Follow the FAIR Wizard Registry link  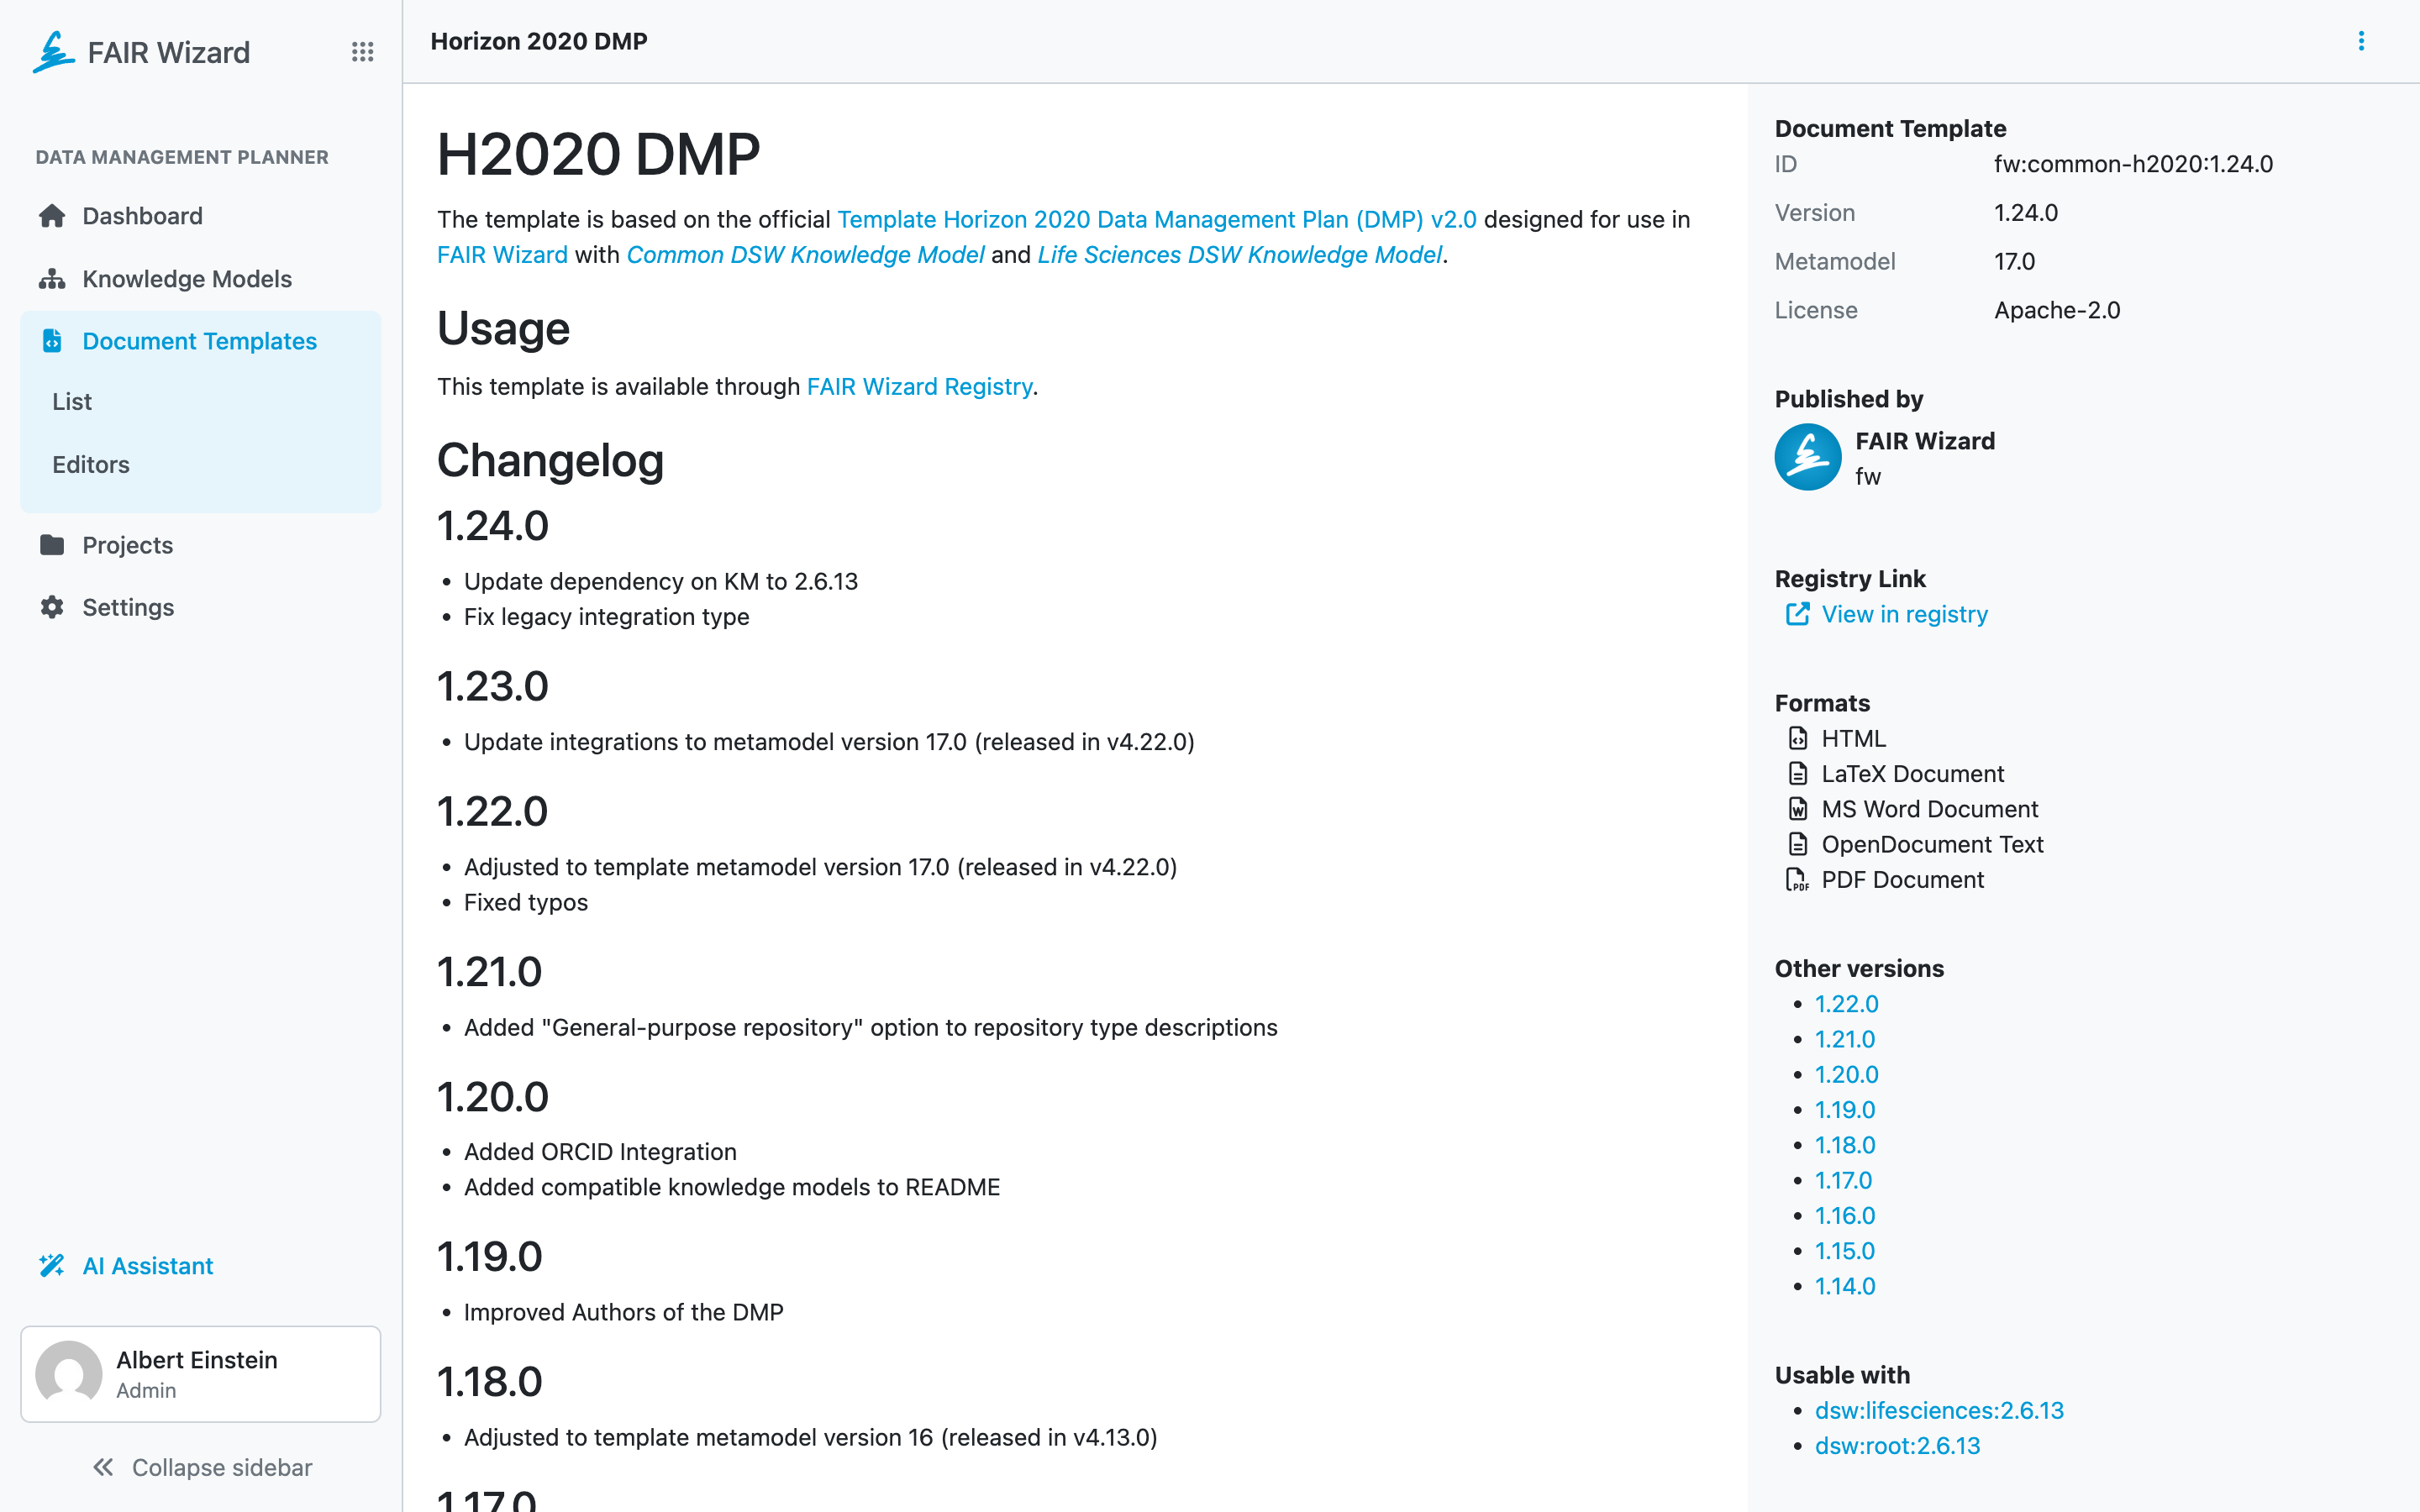tap(919, 387)
